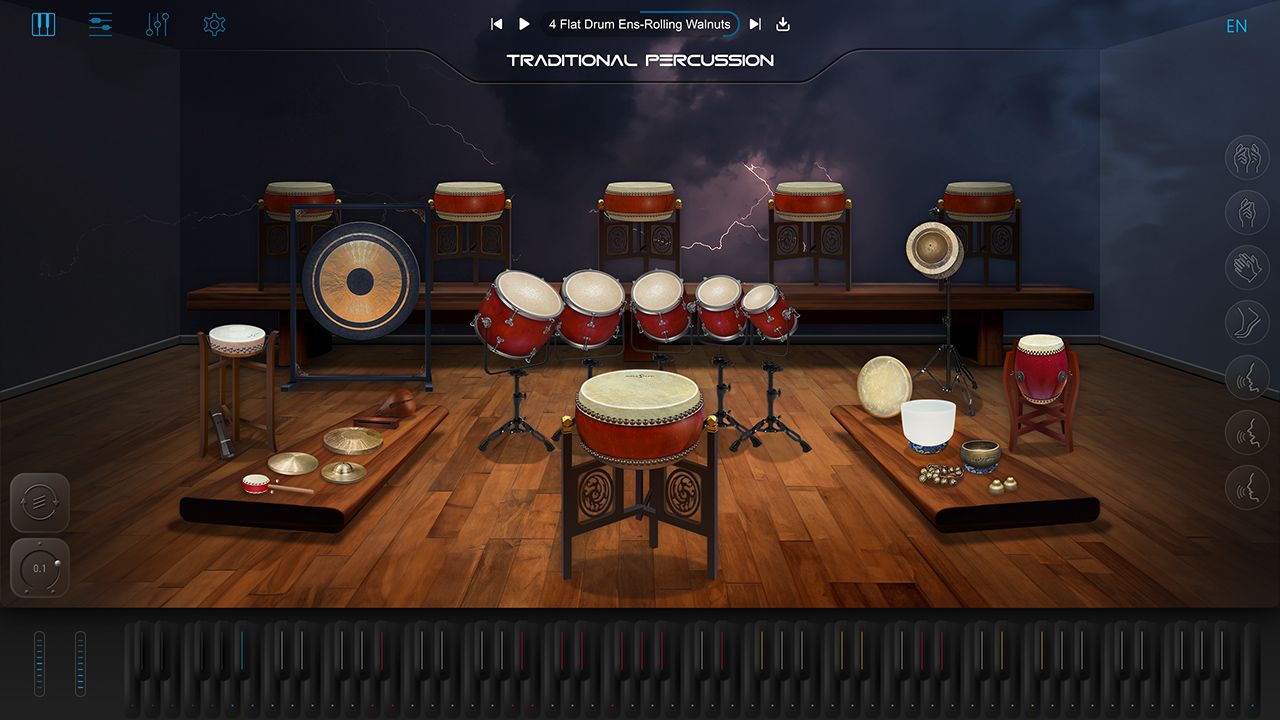
Task: Select the back flat drum behind small gong
Action: (980, 200)
